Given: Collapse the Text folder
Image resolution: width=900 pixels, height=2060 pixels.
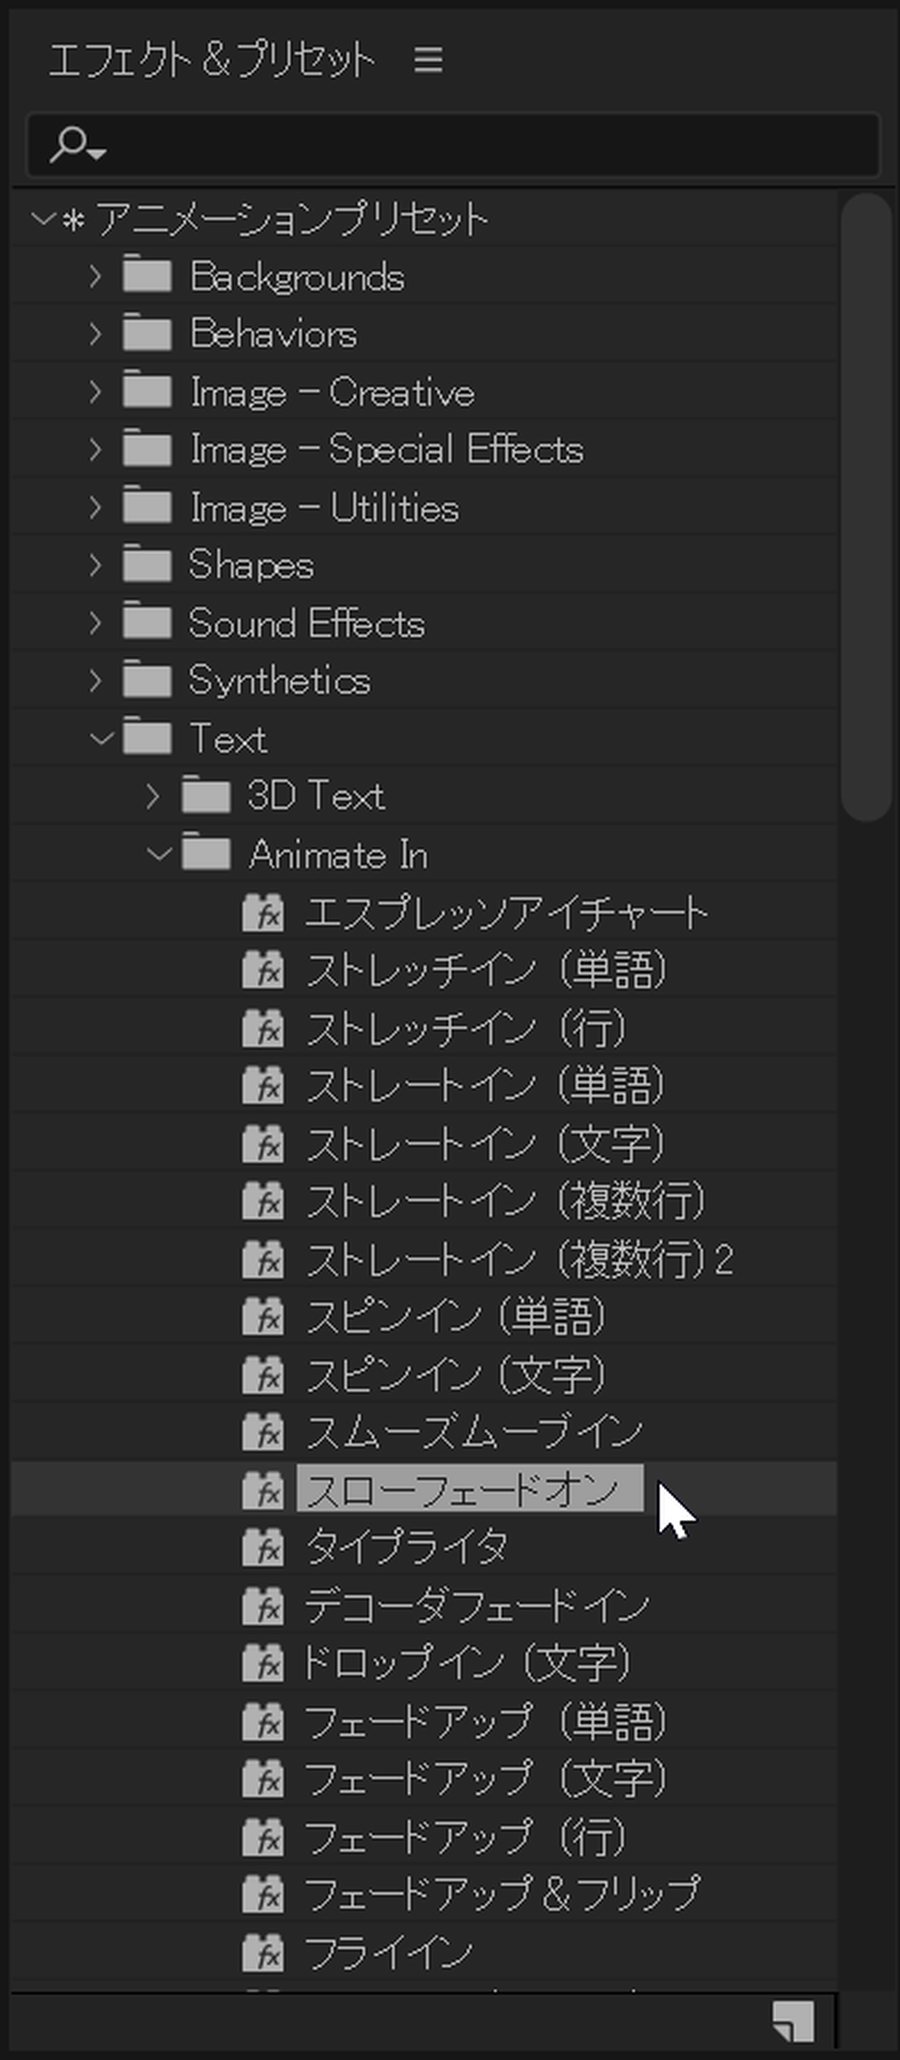Looking at the screenshot, I should [101, 739].
